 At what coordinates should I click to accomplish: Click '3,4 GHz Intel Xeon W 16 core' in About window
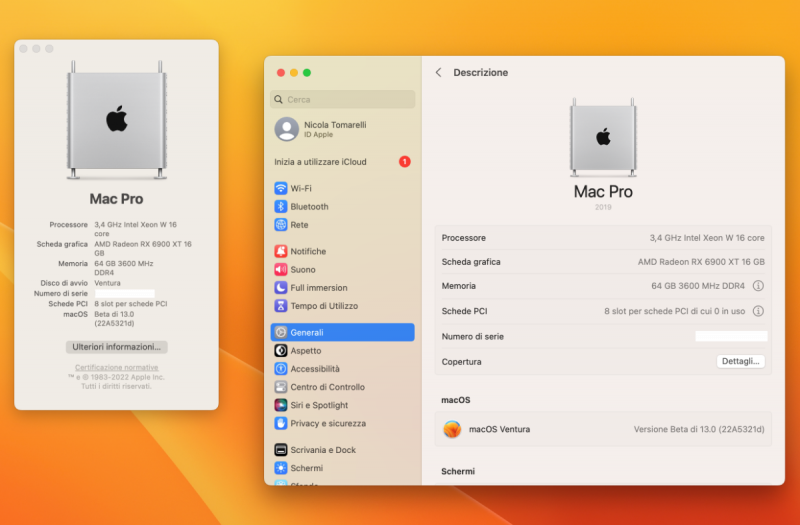tap(135, 229)
